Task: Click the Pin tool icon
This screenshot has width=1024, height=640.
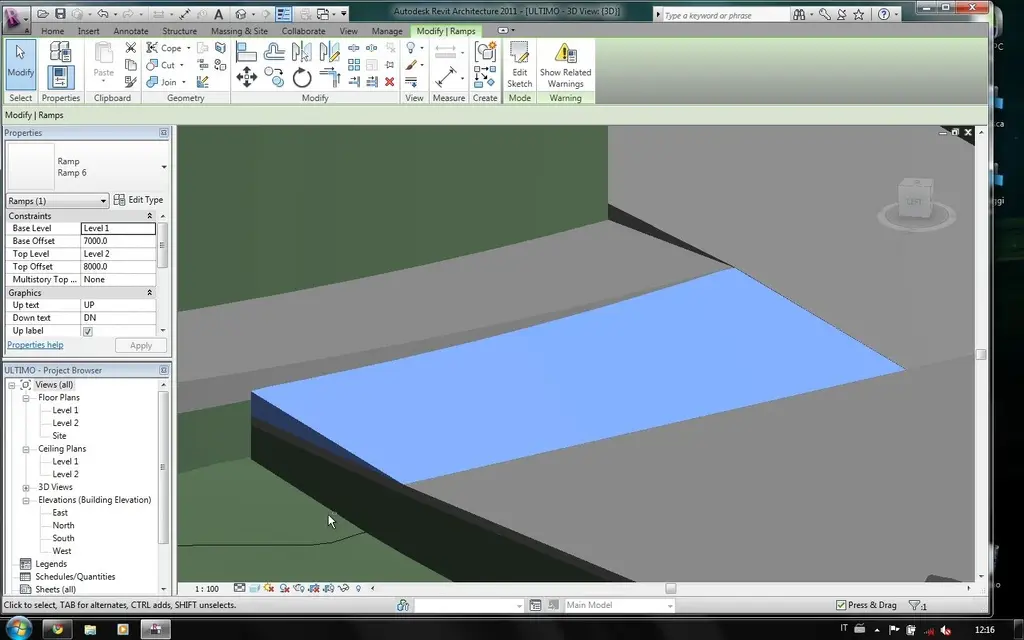Action: click(389, 65)
